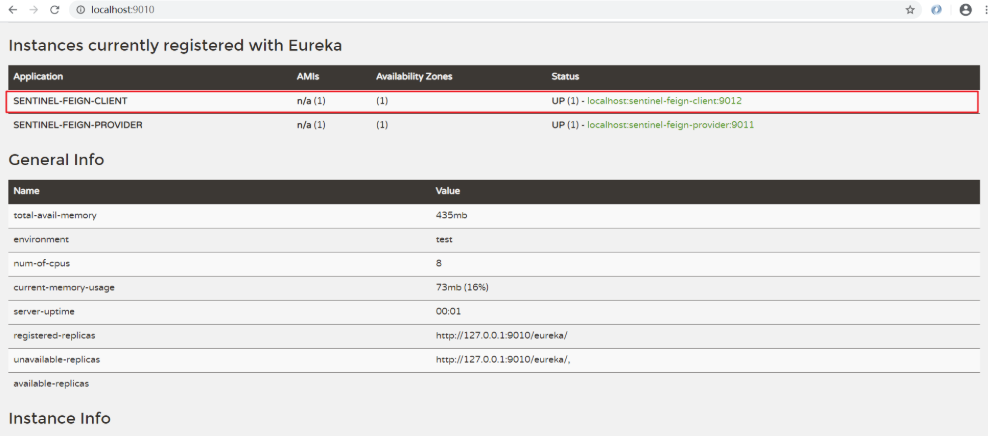Open localhost:sentinel-feign-provider:9011 instance link

pyautogui.click(x=670, y=125)
